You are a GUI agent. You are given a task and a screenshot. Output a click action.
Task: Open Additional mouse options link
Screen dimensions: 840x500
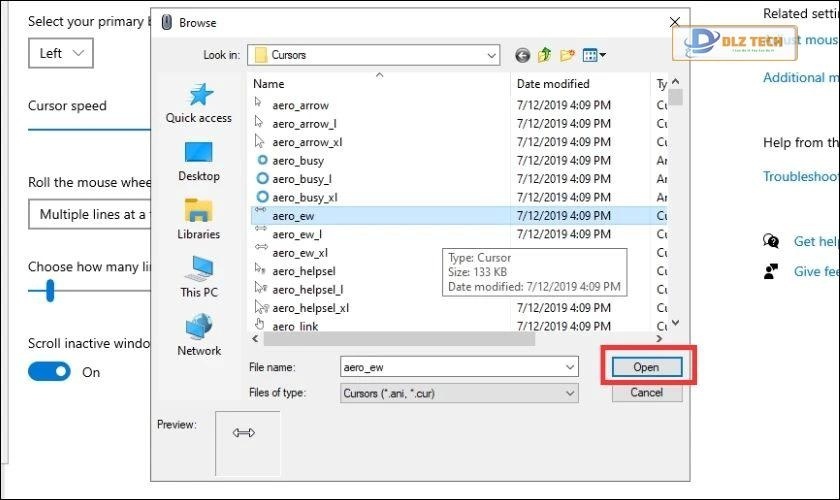tap(801, 78)
